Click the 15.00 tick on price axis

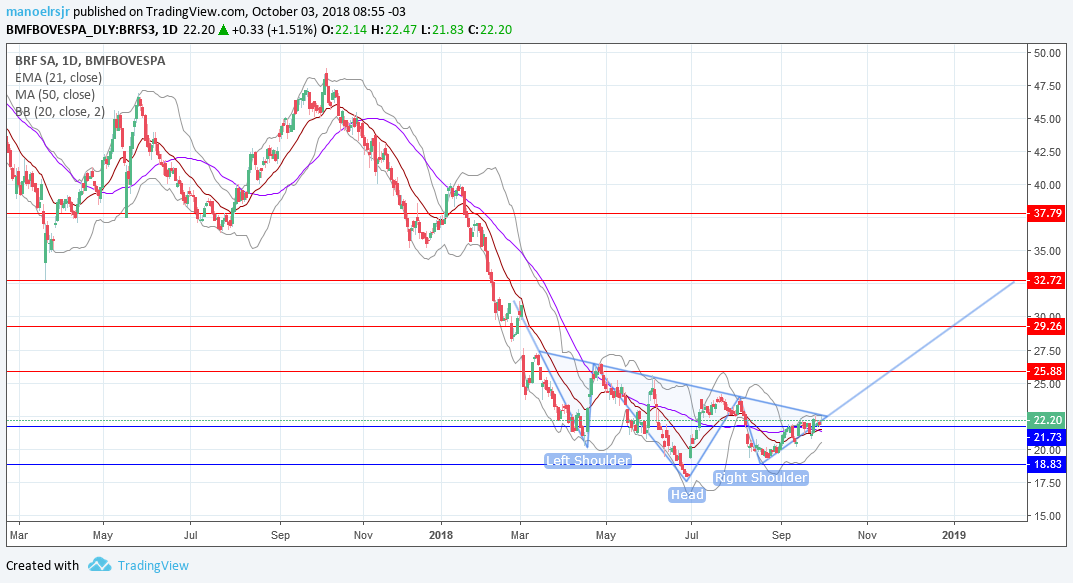1048,516
